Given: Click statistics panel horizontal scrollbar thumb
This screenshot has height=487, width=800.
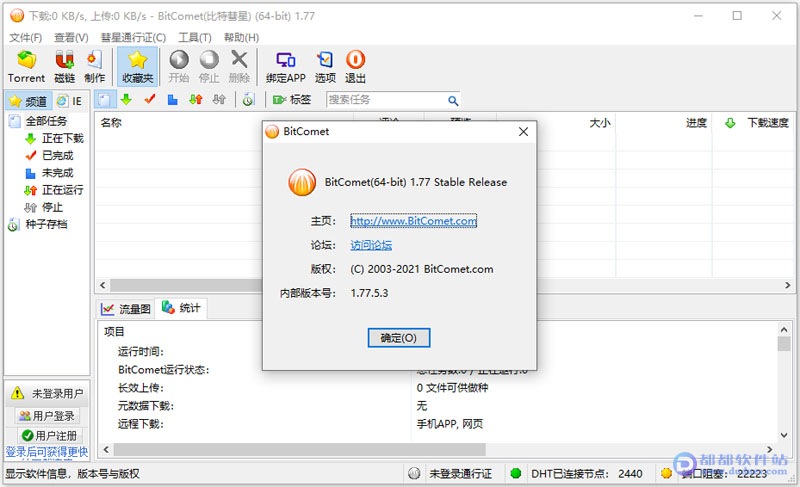Looking at the screenshot, I should pos(299,449).
